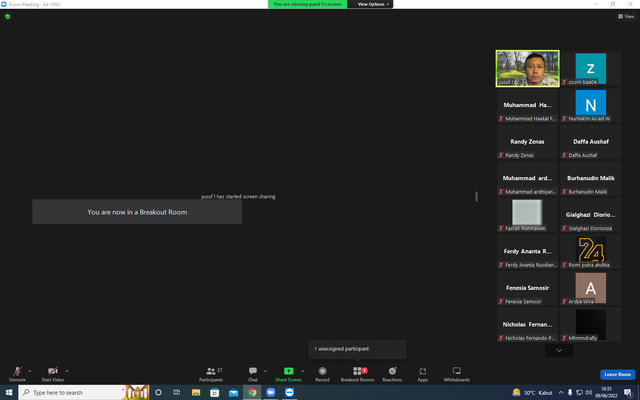
Task: Open Breakout Rooms from the toolbar
Action: pyautogui.click(x=358, y=373)
